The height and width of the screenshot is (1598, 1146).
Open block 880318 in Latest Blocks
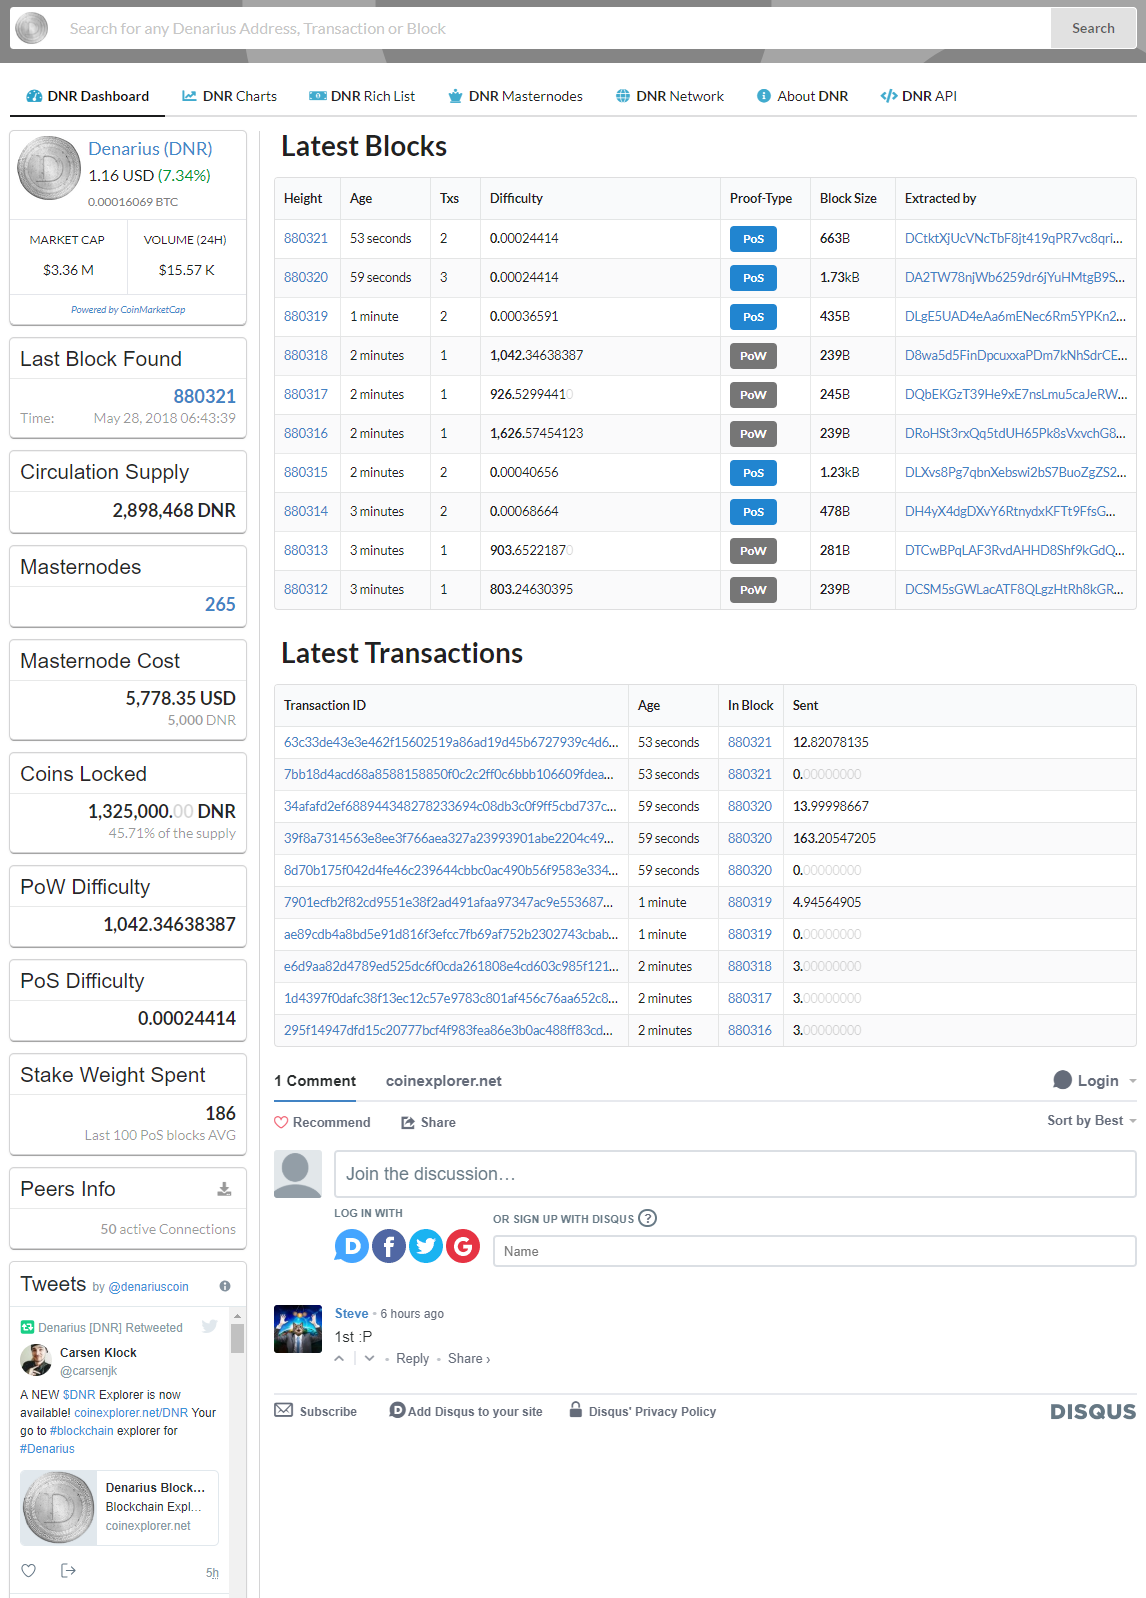306,355
